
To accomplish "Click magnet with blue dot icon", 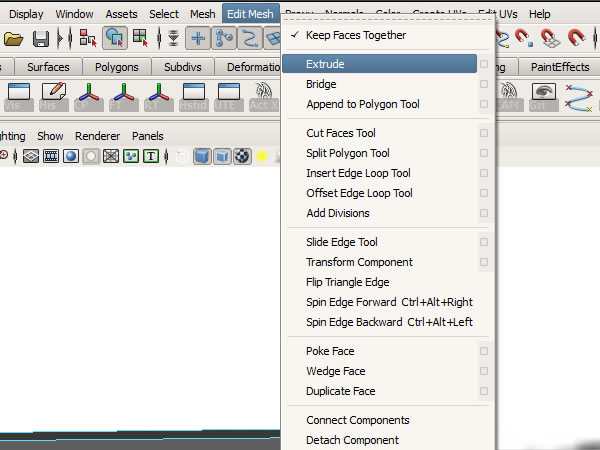I will click(524, 38).
